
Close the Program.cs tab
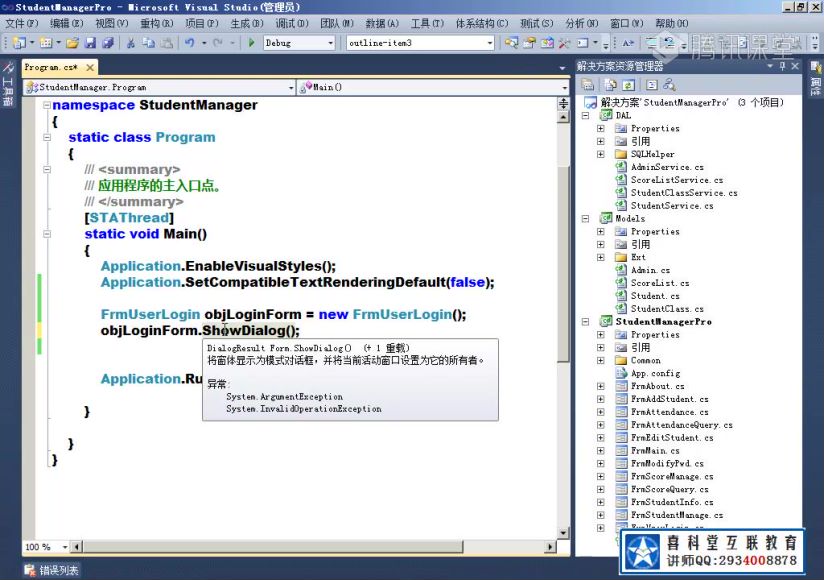tap(90, 67)
